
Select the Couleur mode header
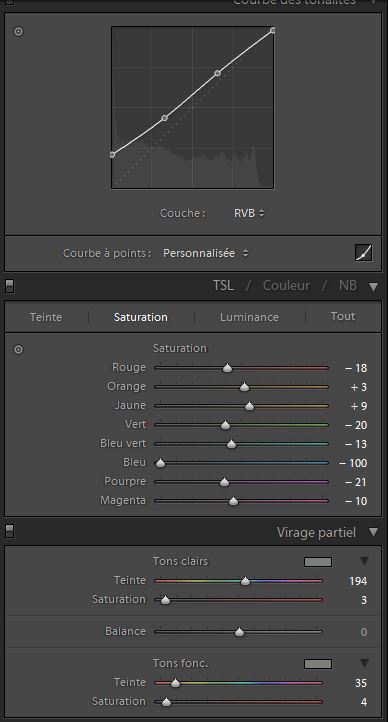pyautogui.click(x=286, y=285)
